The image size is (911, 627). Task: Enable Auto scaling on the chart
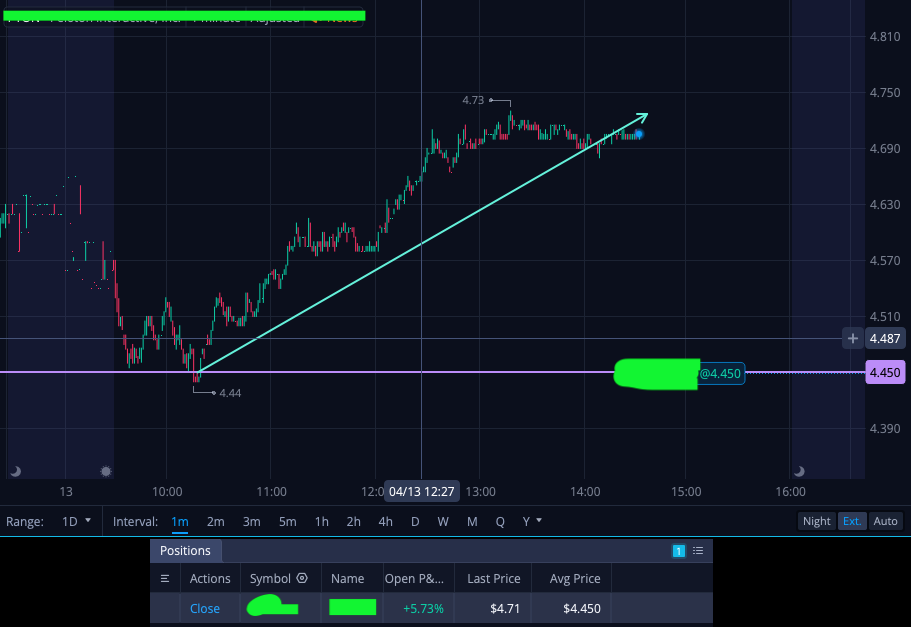pos(885,521)
